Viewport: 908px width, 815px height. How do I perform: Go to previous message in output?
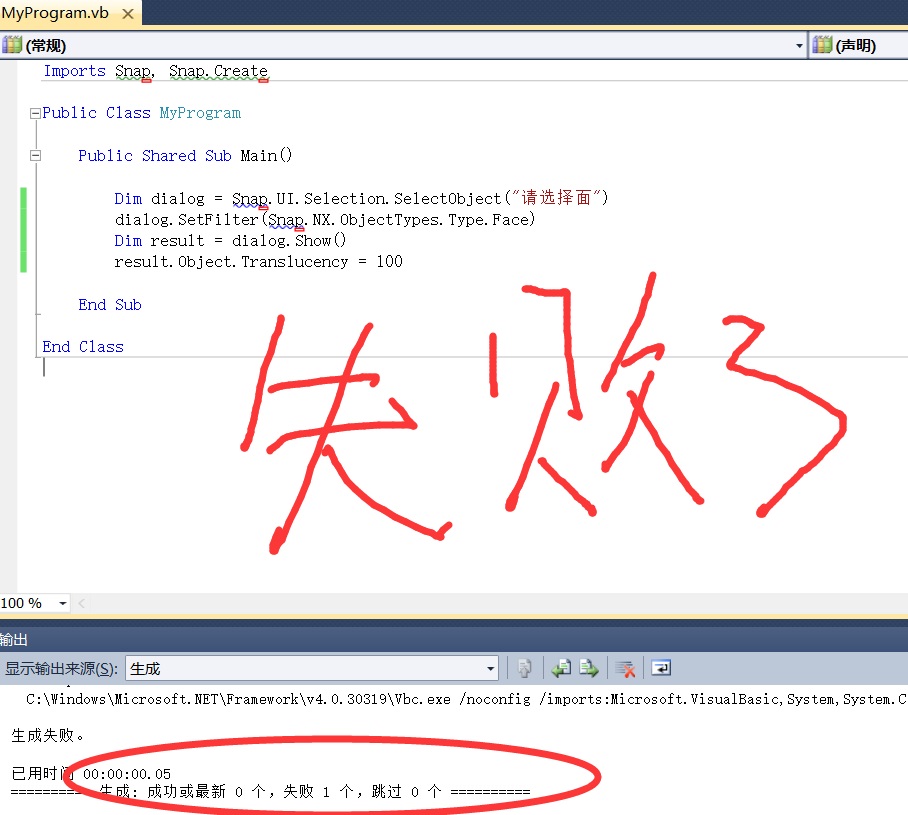[562, 669]
